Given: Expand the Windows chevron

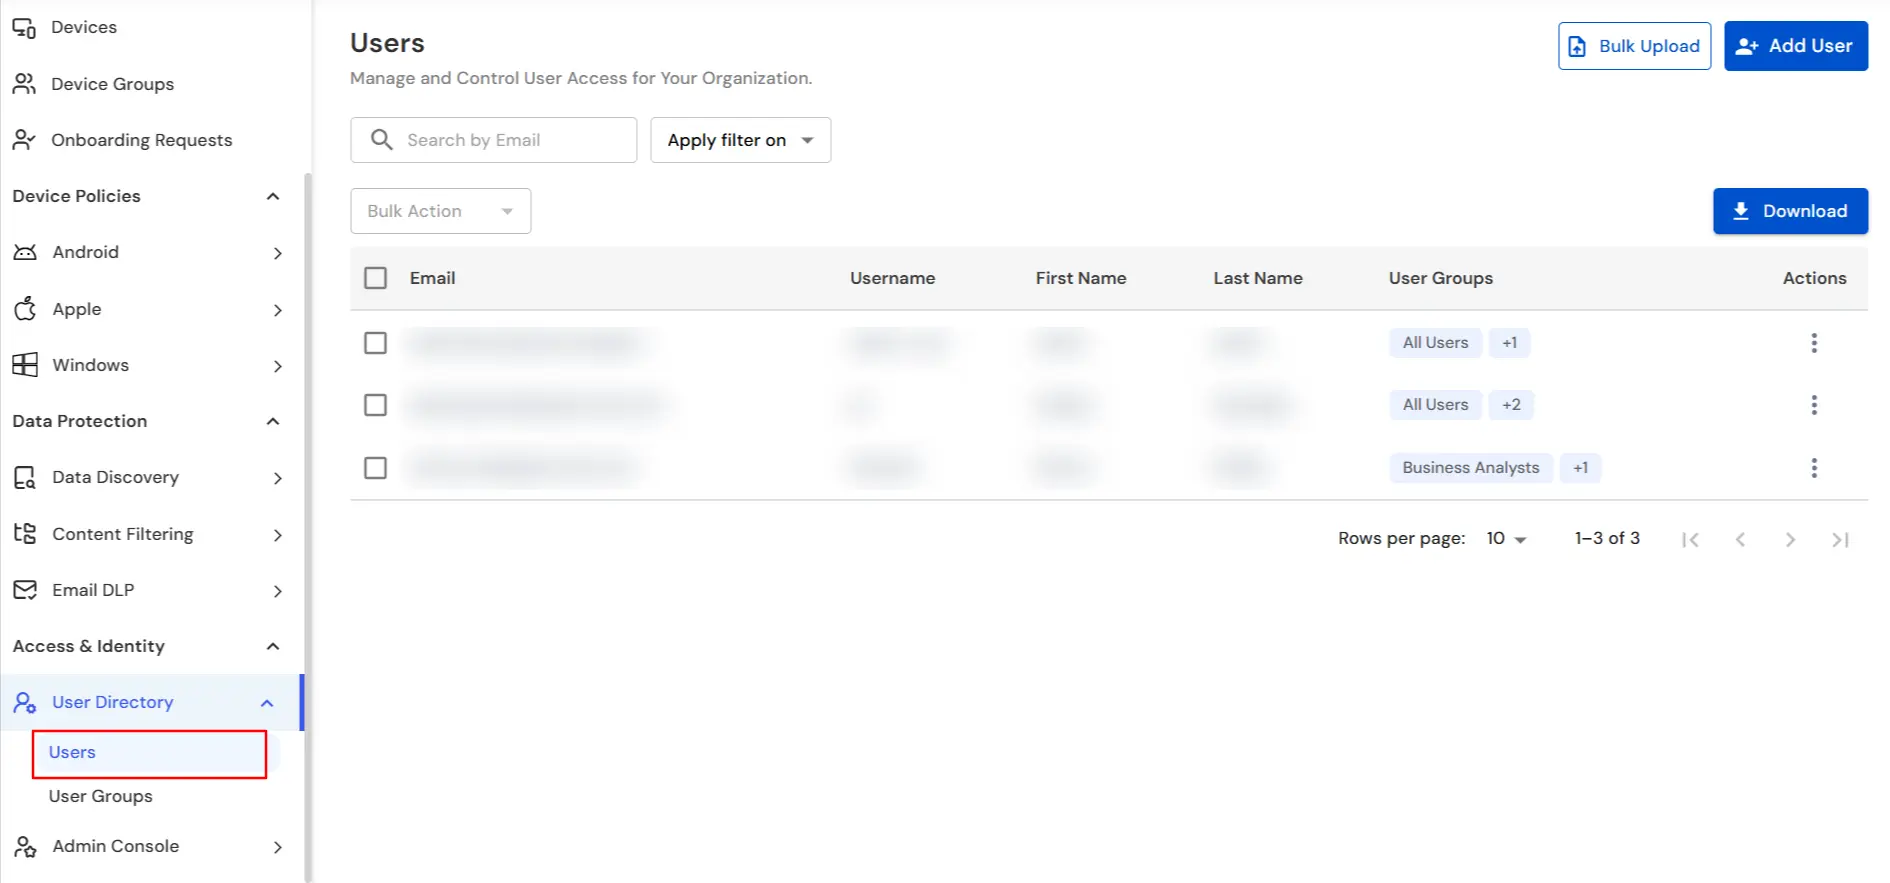Looking at the screenshot, I should 278,366.
